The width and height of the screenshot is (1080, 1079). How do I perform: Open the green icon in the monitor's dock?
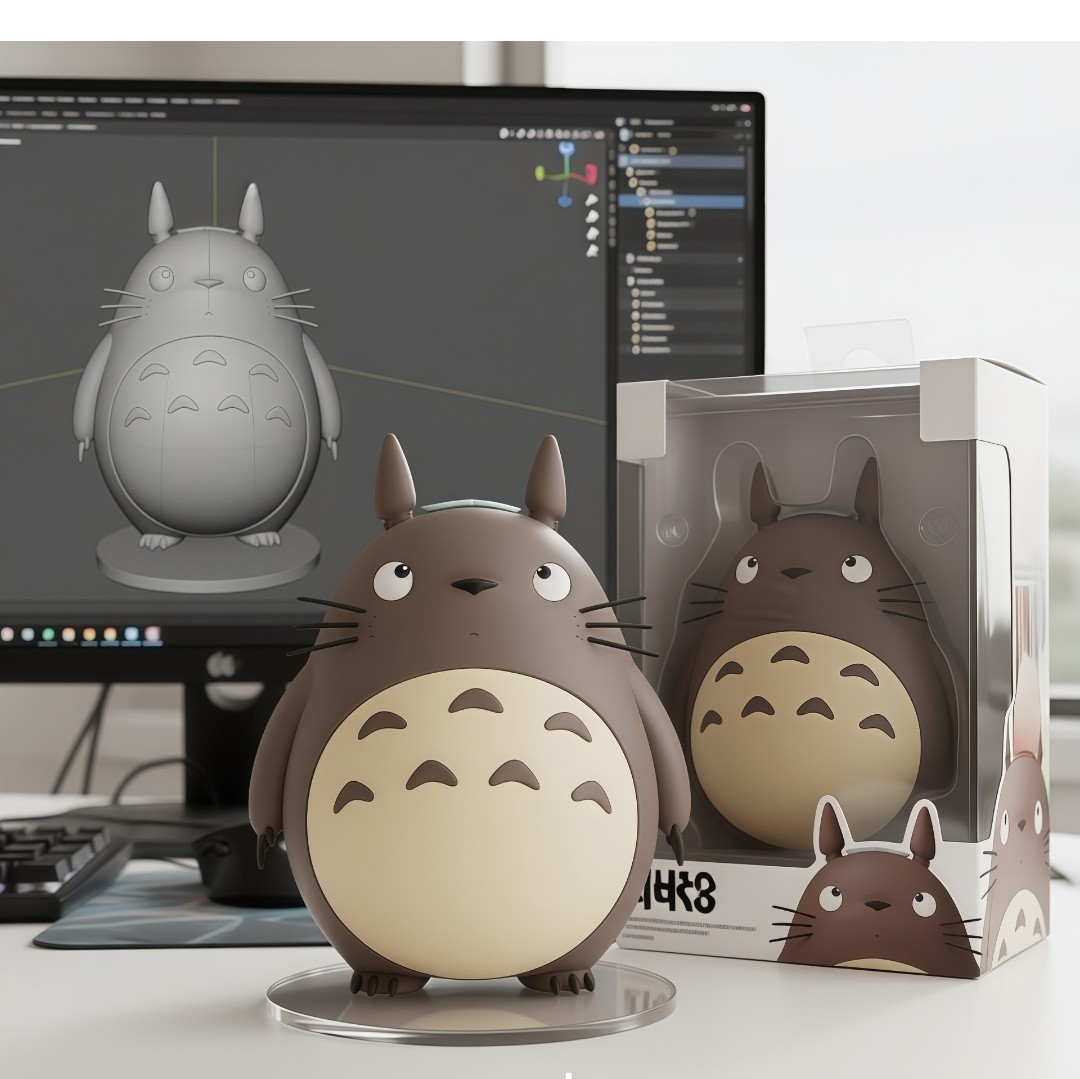pyautogui.click(x=48, y=634)
